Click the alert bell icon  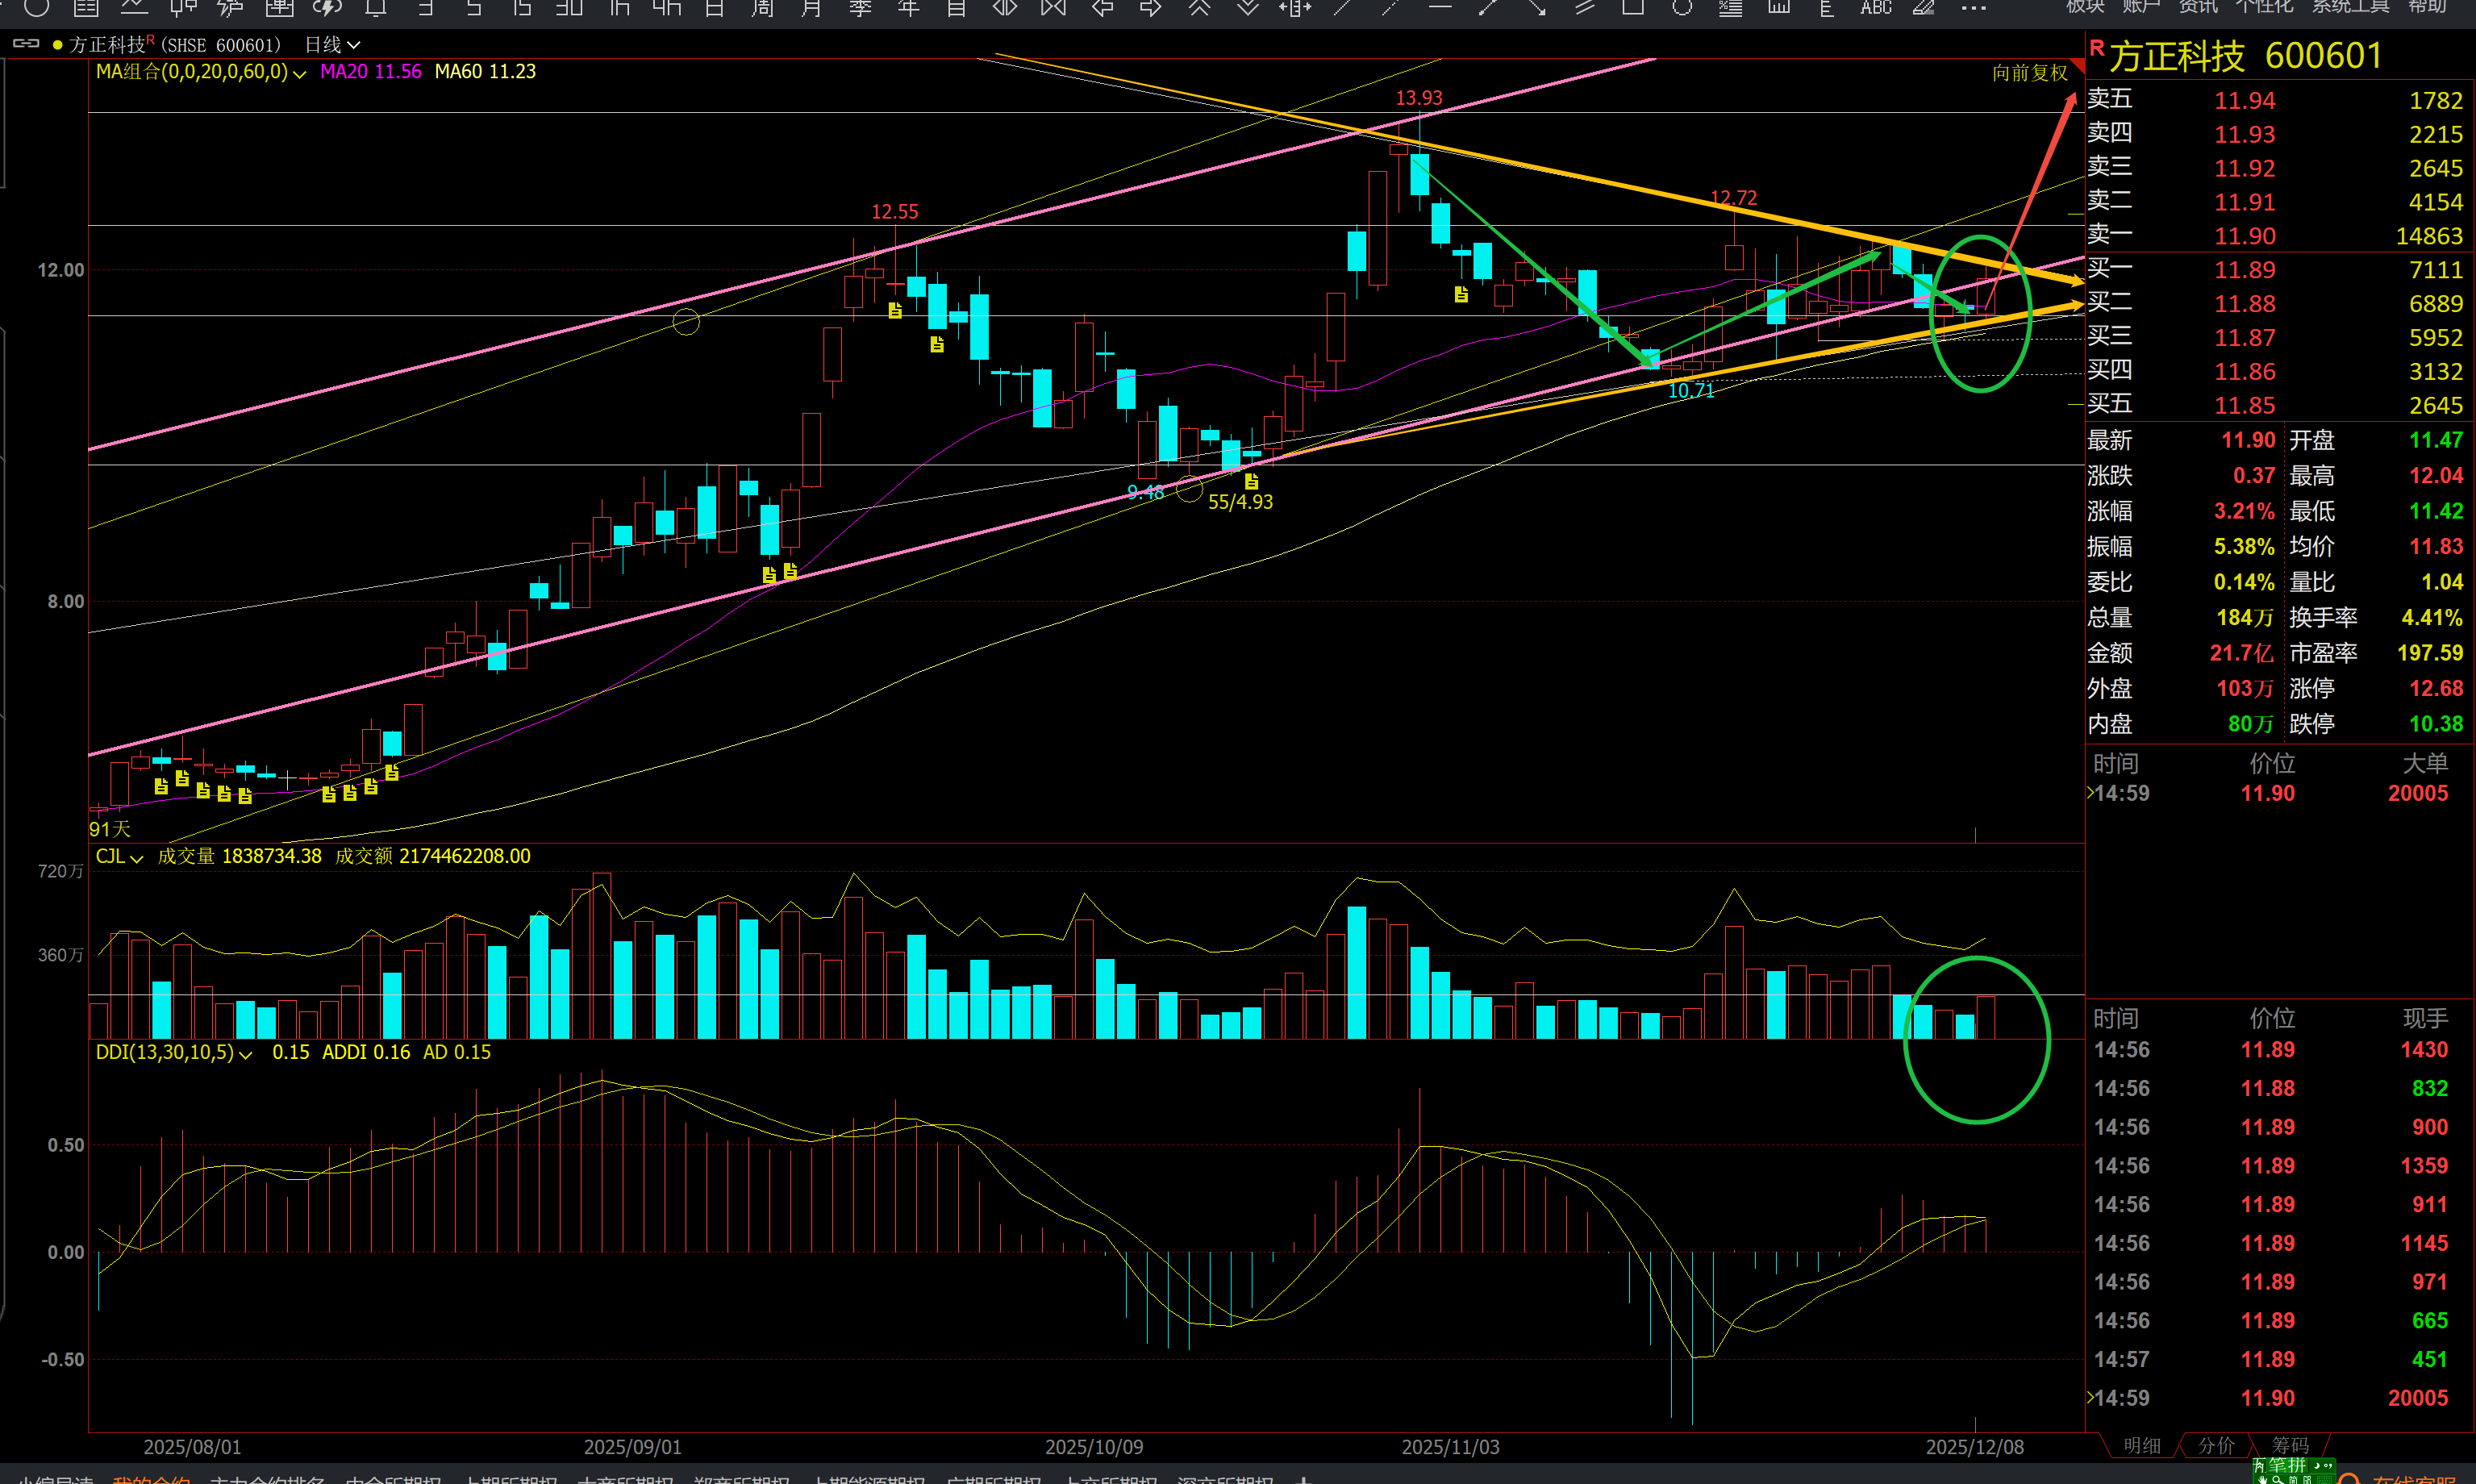point(376,8)
